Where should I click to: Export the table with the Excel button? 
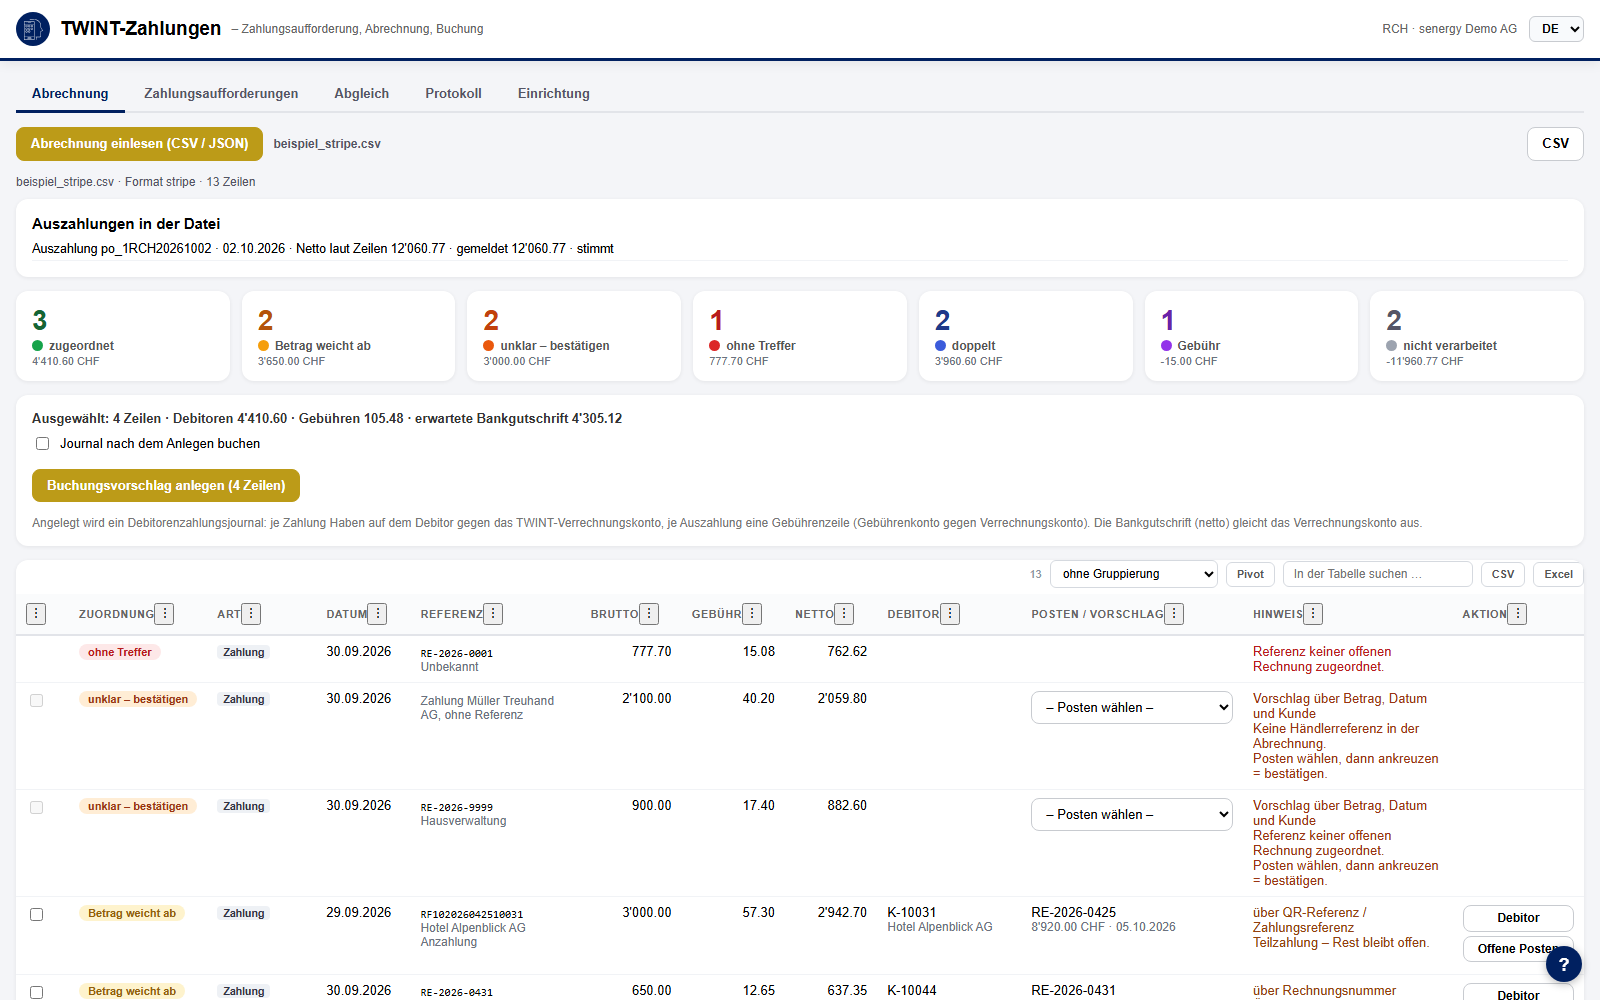tap(1558, 574)
